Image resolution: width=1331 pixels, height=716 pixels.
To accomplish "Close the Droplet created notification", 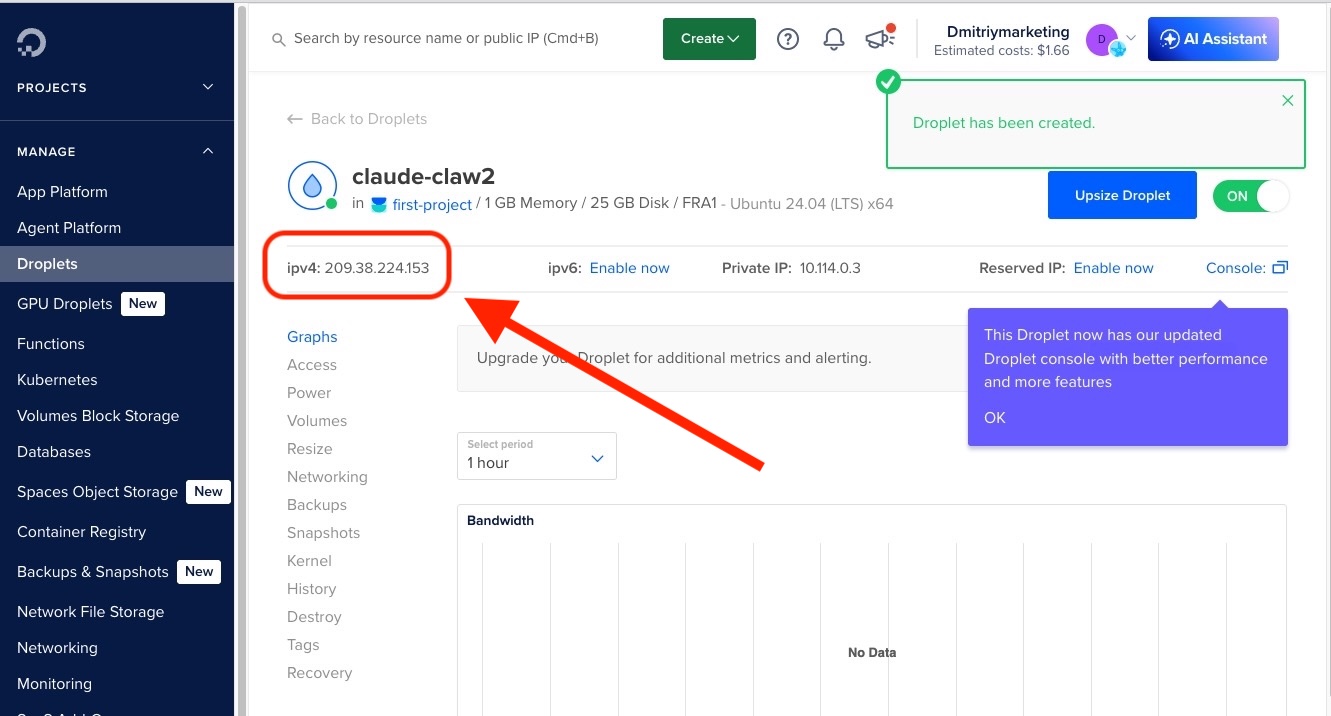I will tap(1288, 100).
